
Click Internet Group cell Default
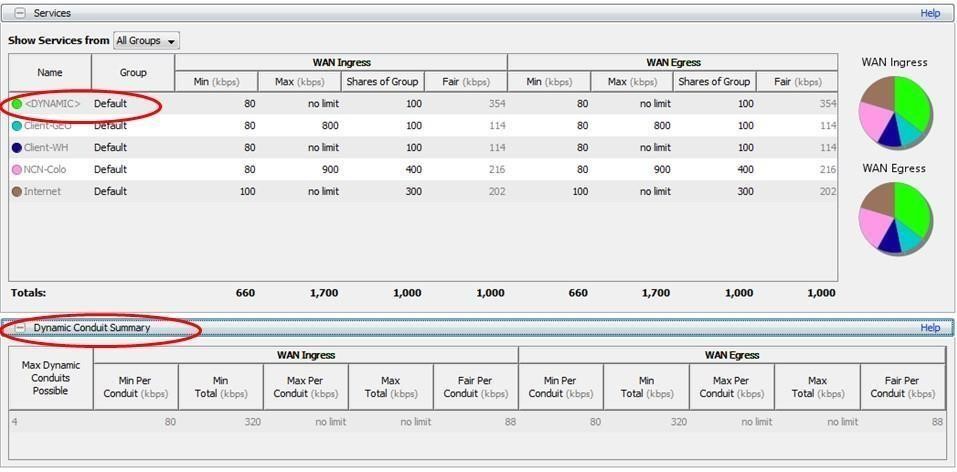110,192
